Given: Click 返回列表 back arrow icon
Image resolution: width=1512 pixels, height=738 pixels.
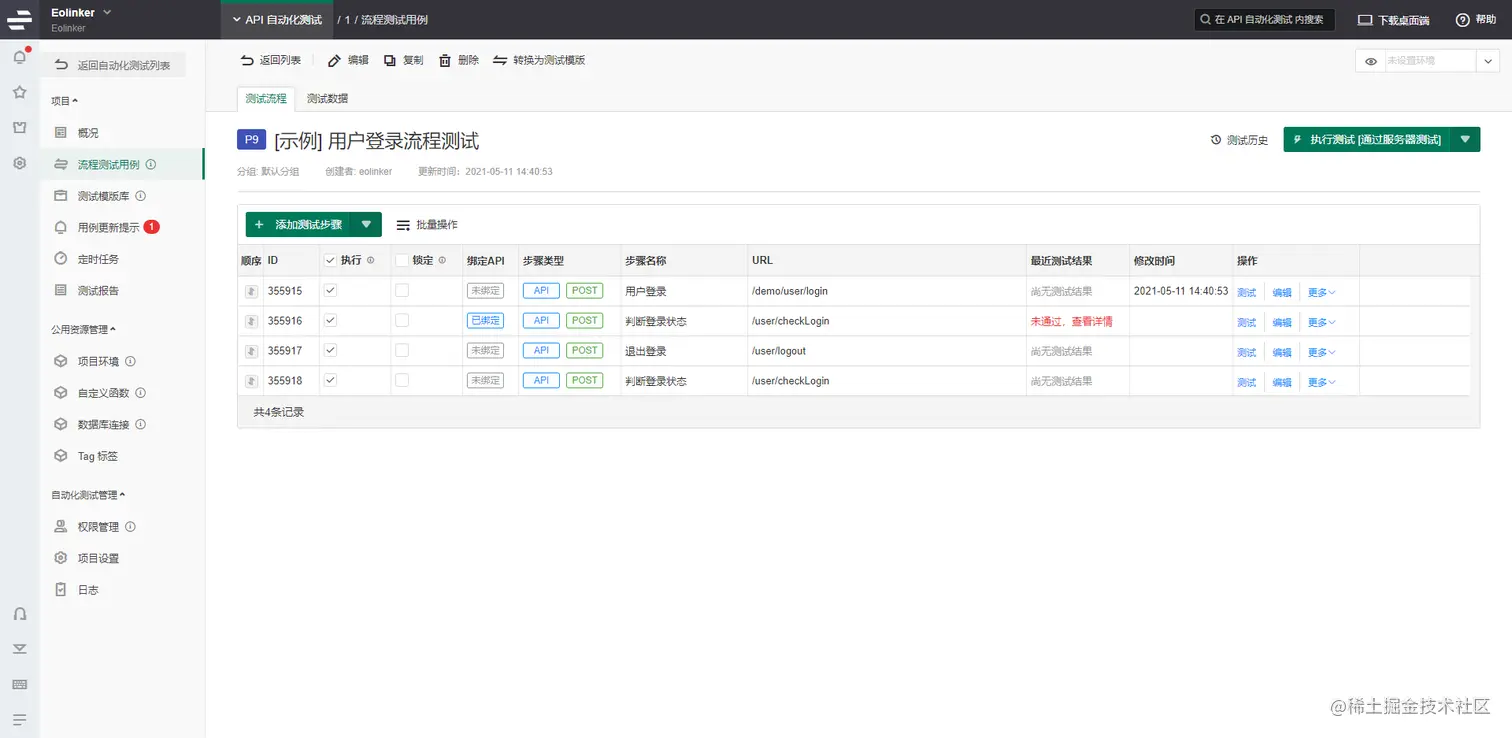Looking at the screenshot, I should [x=247, y=59].
